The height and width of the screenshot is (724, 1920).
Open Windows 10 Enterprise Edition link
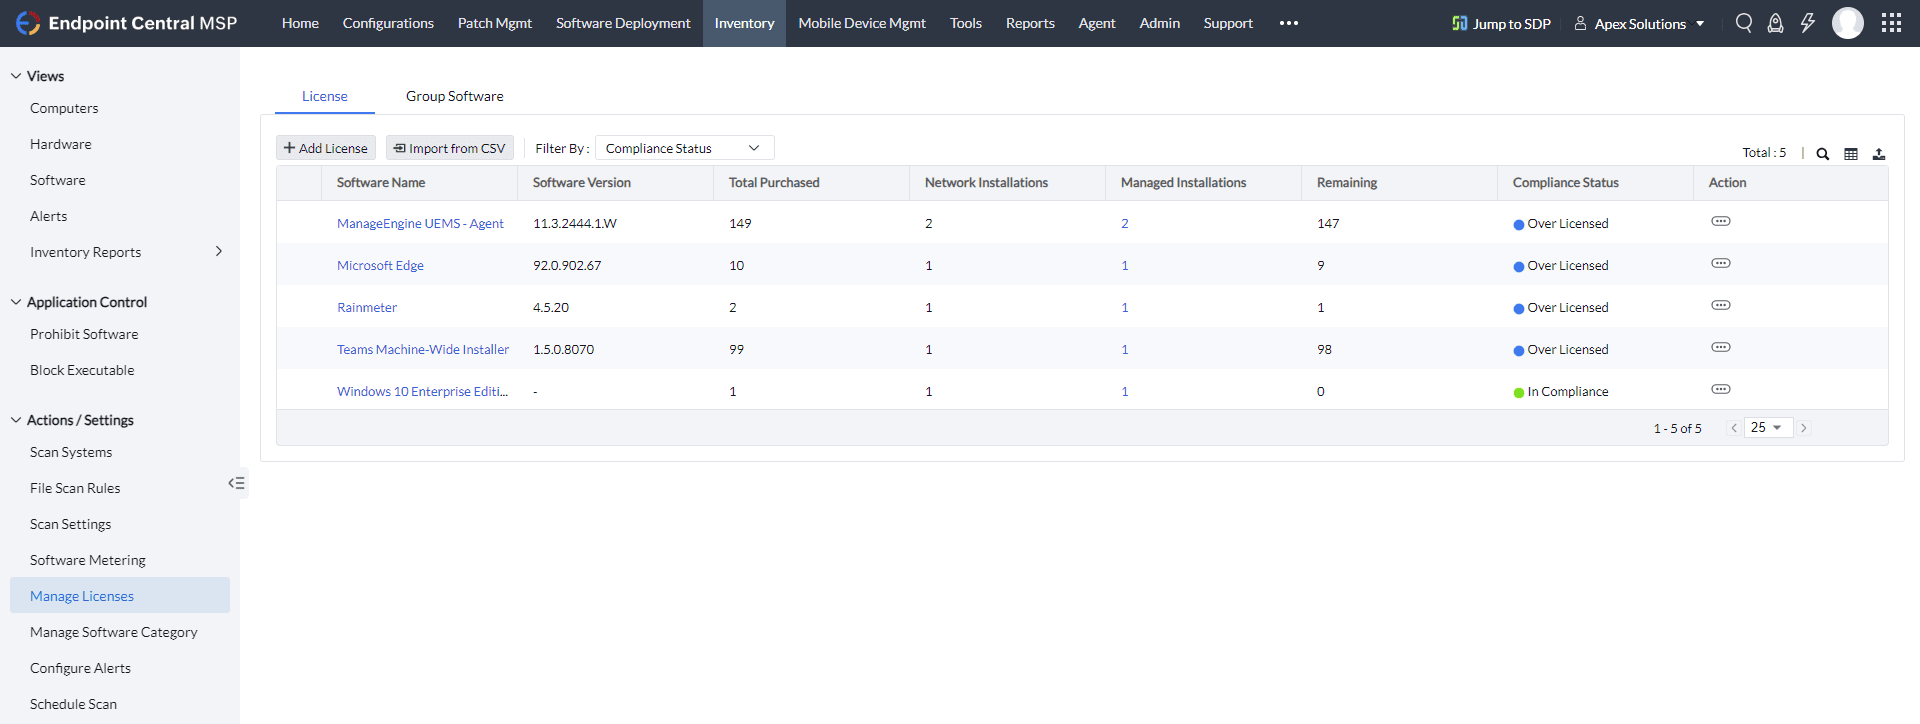pyautogui.click(x=422, y=391)
